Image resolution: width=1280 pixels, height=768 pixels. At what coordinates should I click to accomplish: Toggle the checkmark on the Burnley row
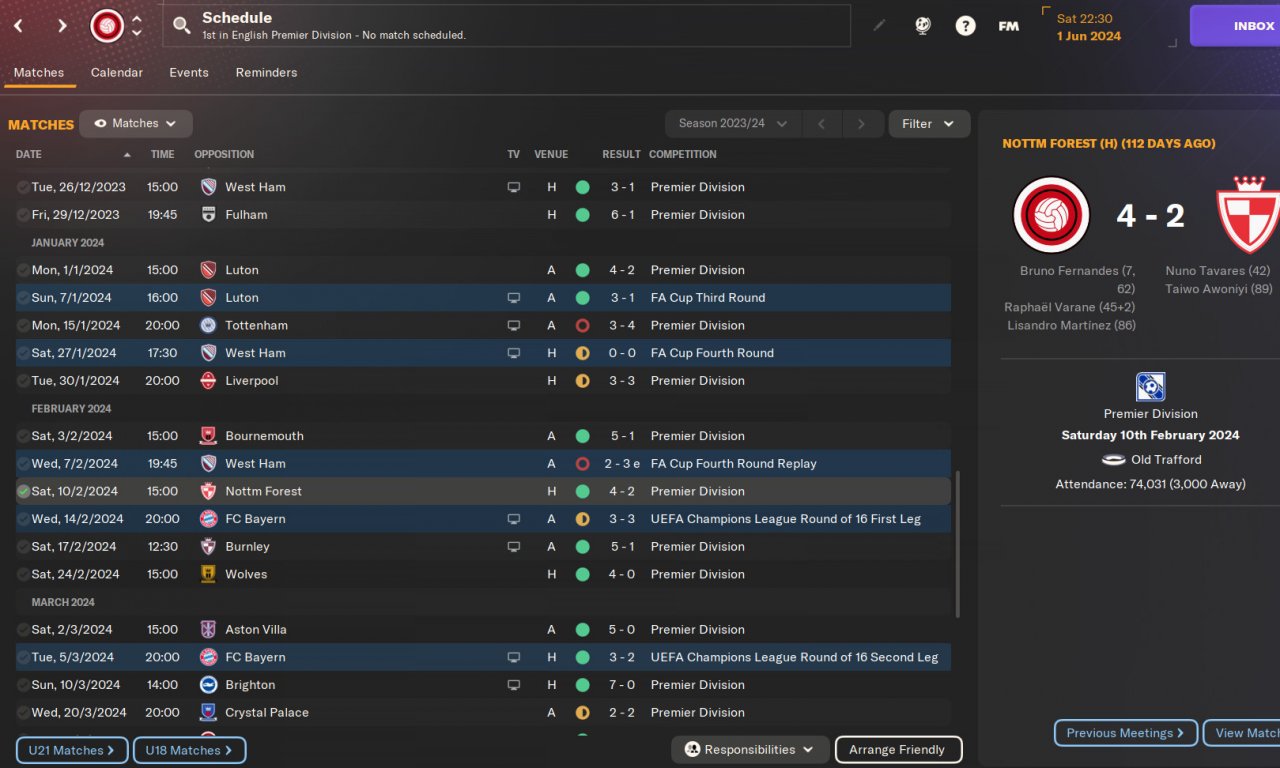pos(23,547)
